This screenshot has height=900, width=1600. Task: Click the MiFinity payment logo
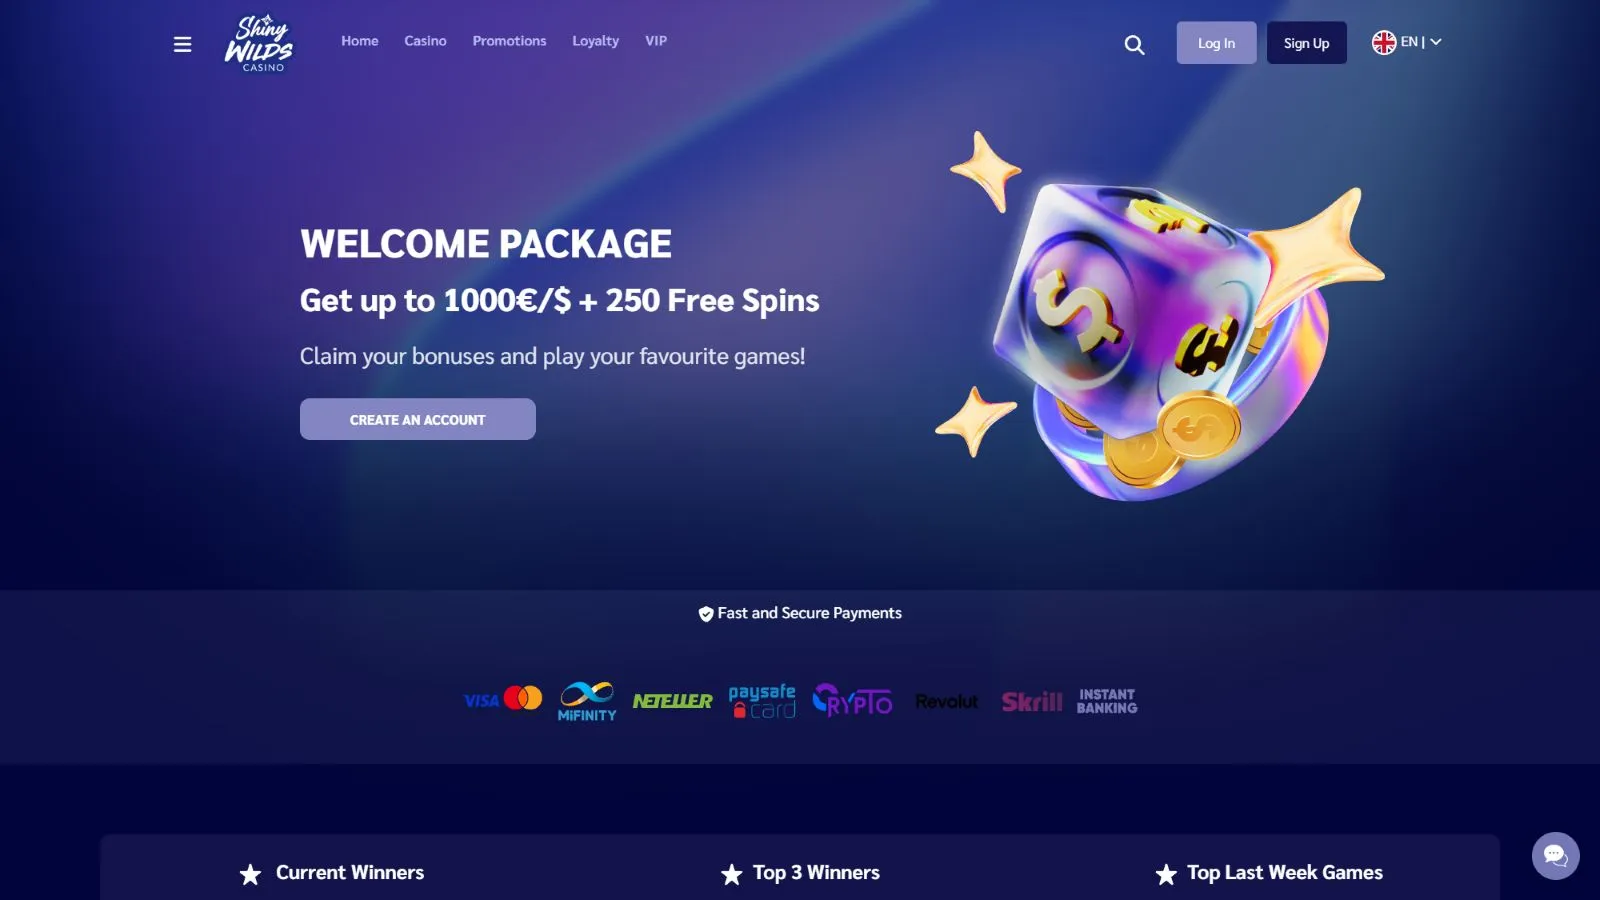(x=587, y=701)
